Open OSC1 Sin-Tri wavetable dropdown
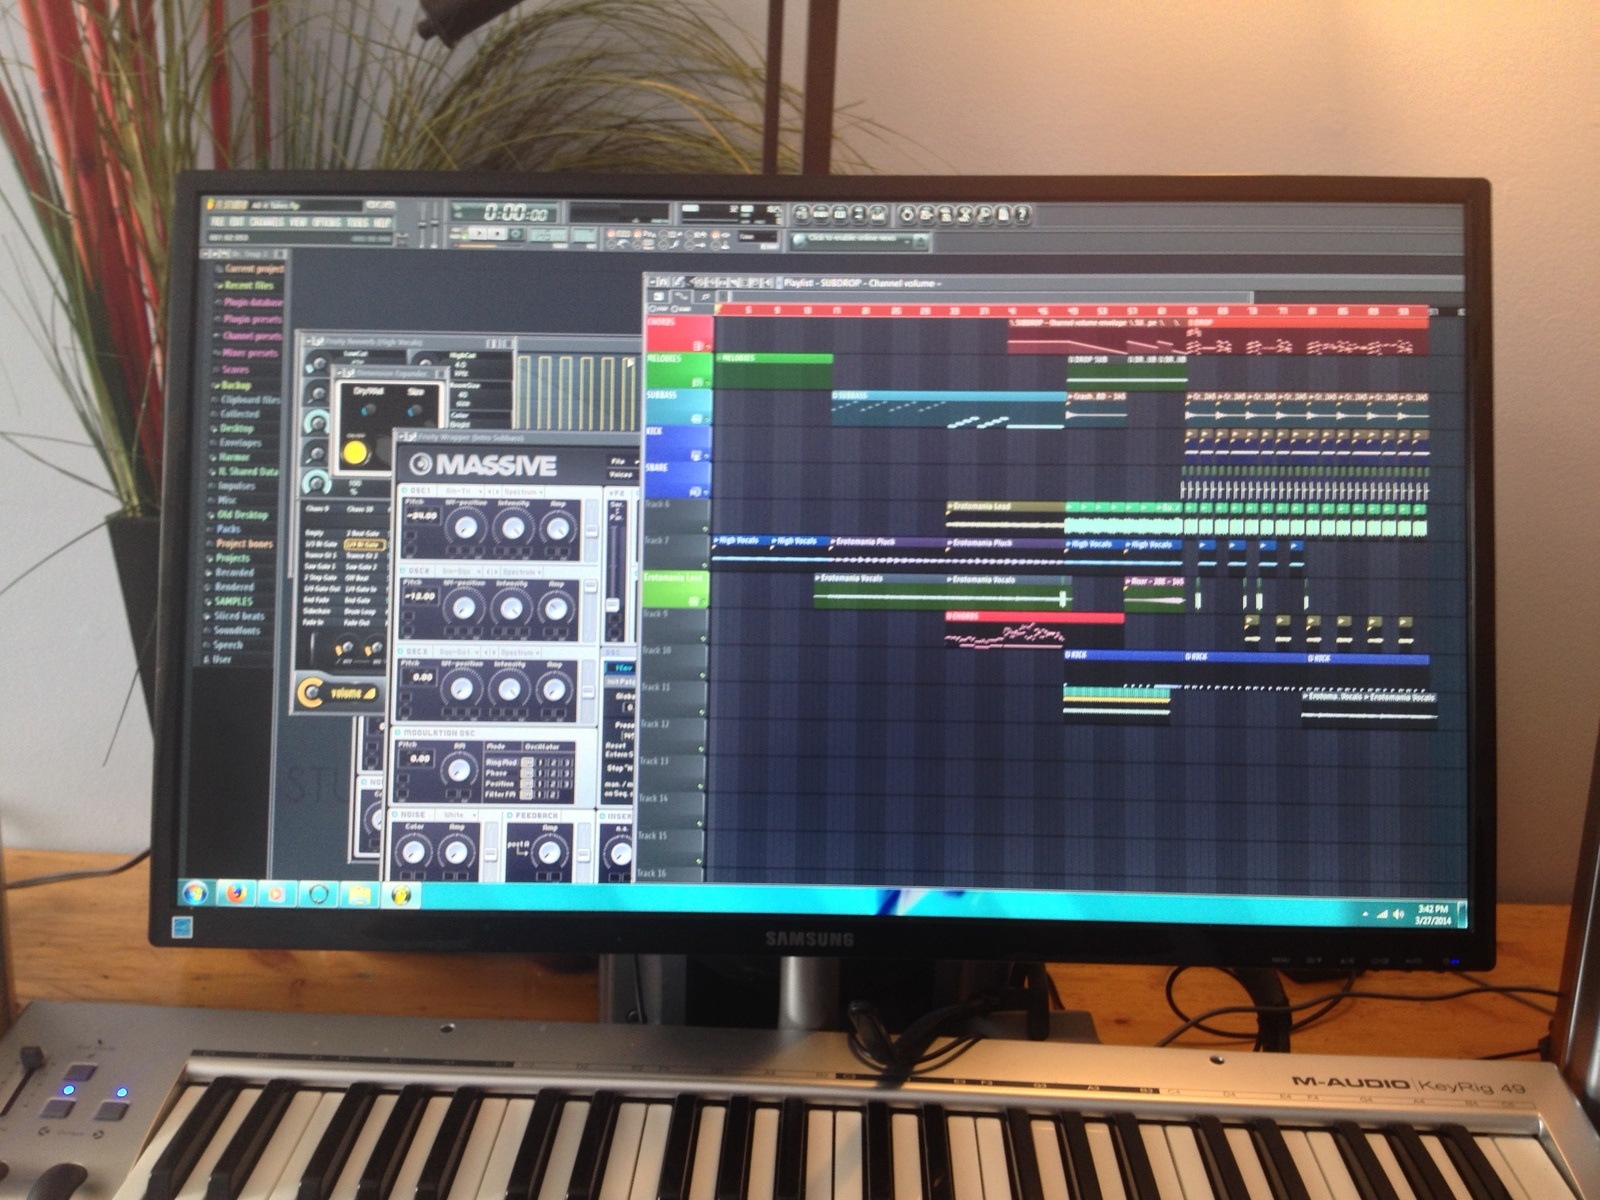This screenshot has width=1600, height=1200. 462,492
